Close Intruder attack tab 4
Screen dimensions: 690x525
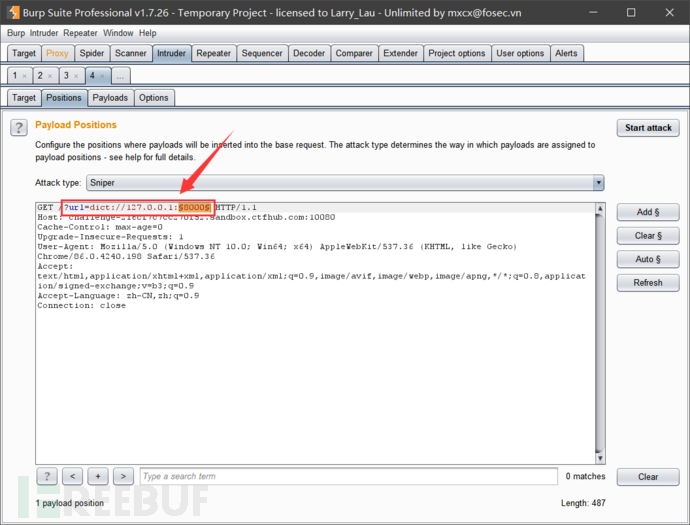pyautogui.click(x=103, y=76)
